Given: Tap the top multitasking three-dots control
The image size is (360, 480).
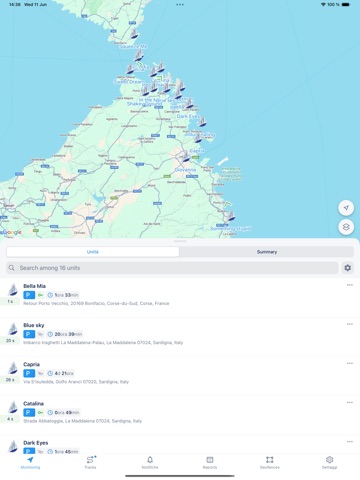Looking at the screenshot, I should tap(180, 5).
